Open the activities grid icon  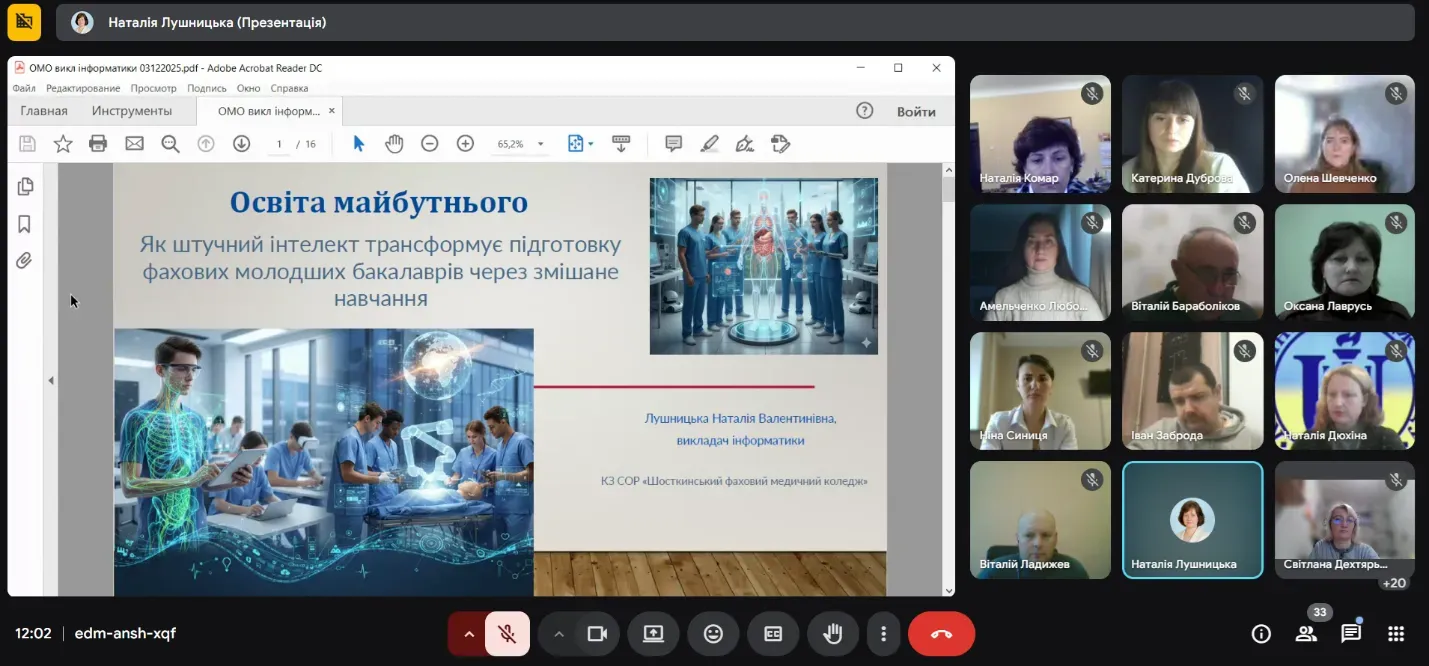coord(1396,633)
